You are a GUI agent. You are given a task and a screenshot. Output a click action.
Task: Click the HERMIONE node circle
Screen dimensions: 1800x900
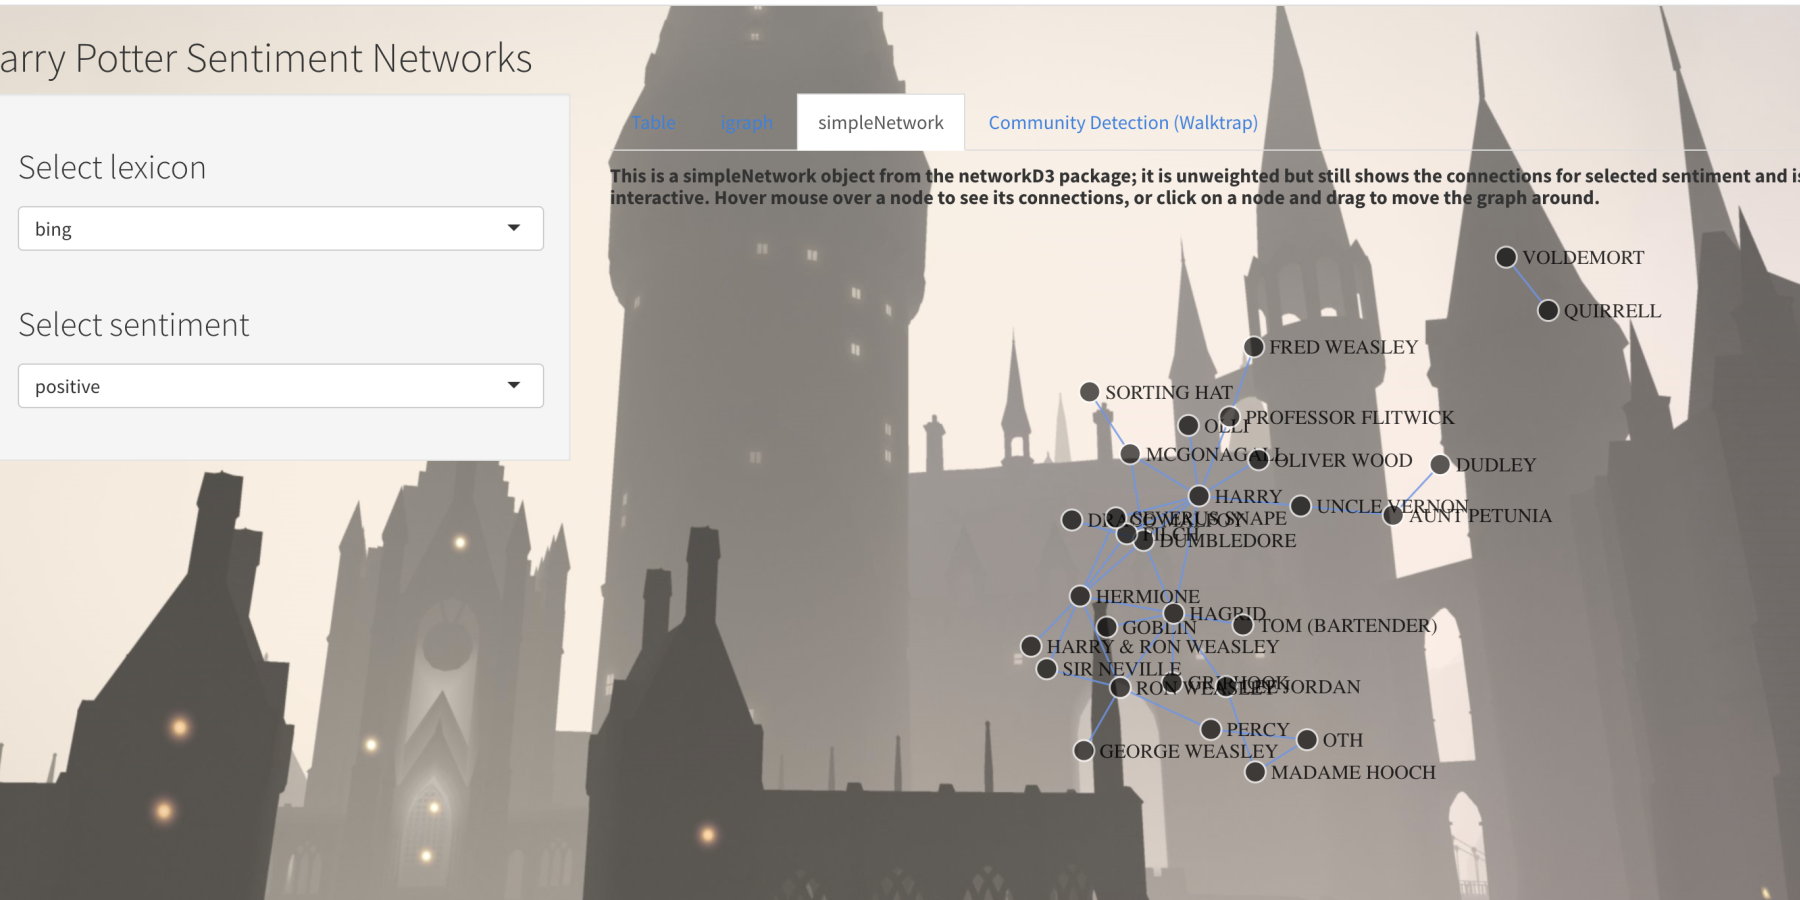pyautogui.click(x=1080, y=596)
